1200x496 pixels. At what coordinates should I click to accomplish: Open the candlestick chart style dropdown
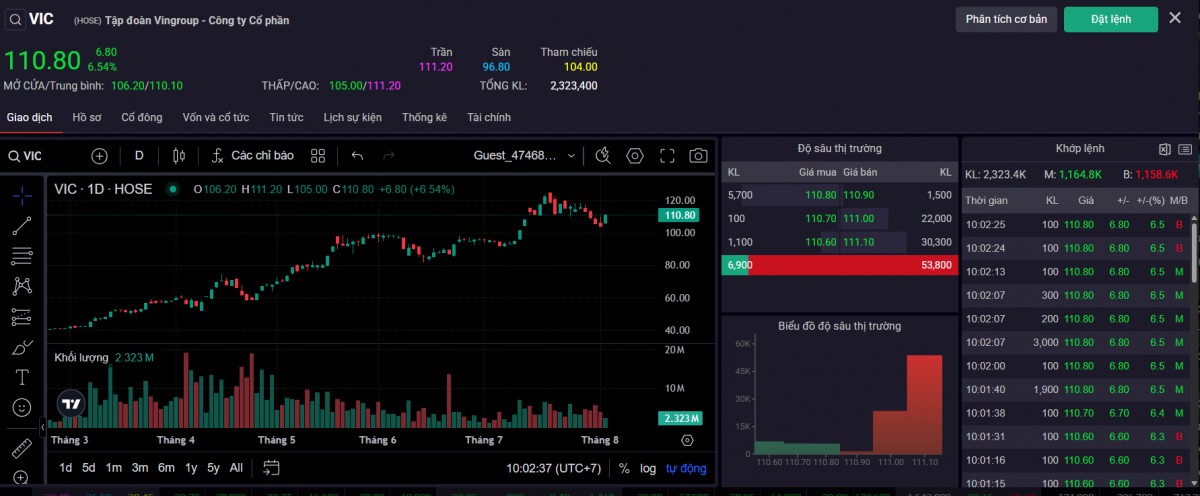pyautogui.click(x=179, y=156)
